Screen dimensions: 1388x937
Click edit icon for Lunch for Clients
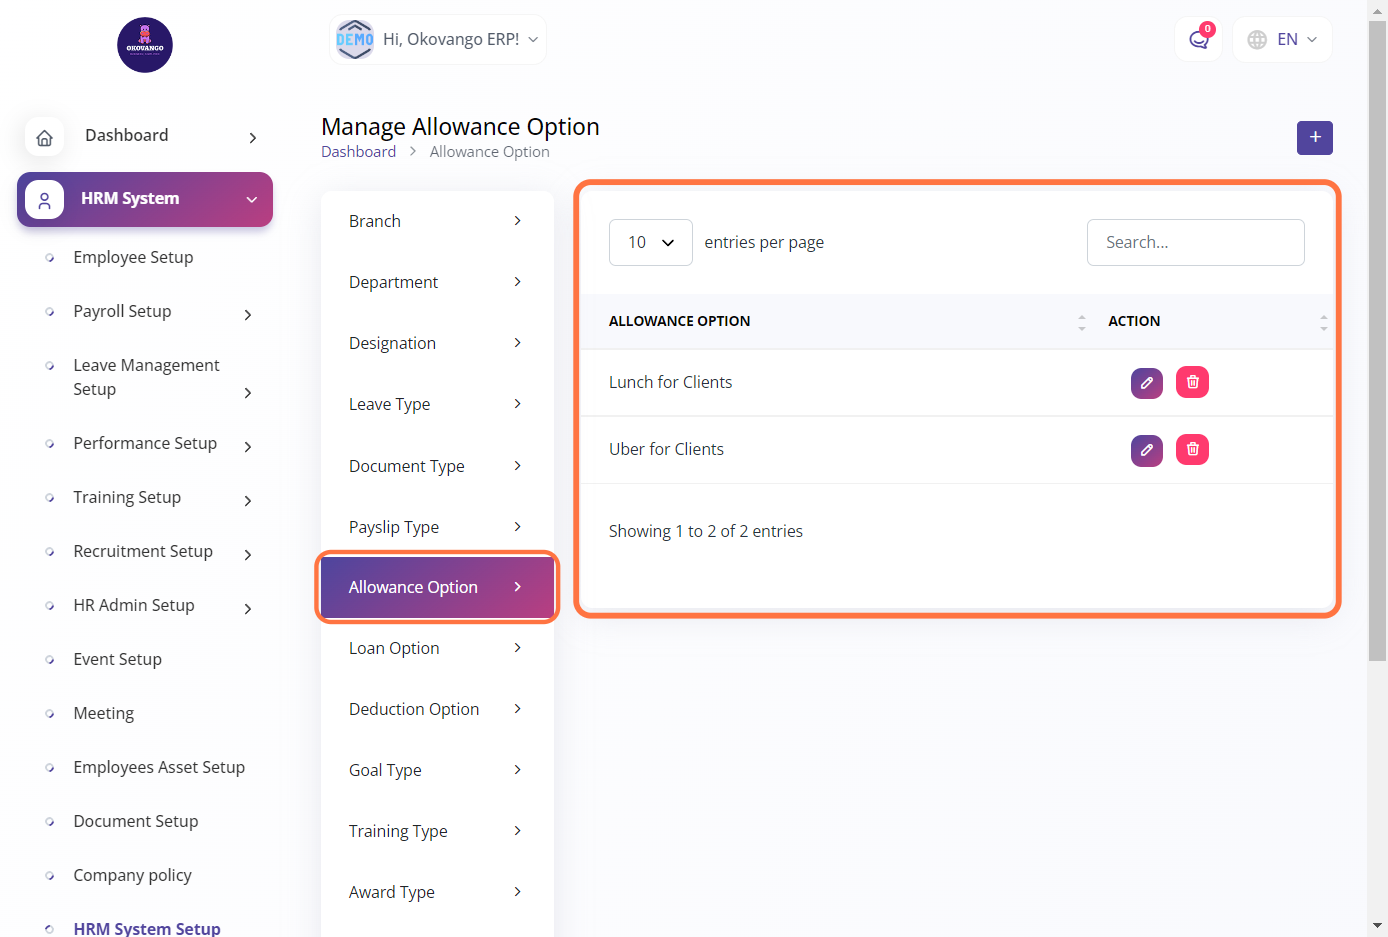point(1146,383)
